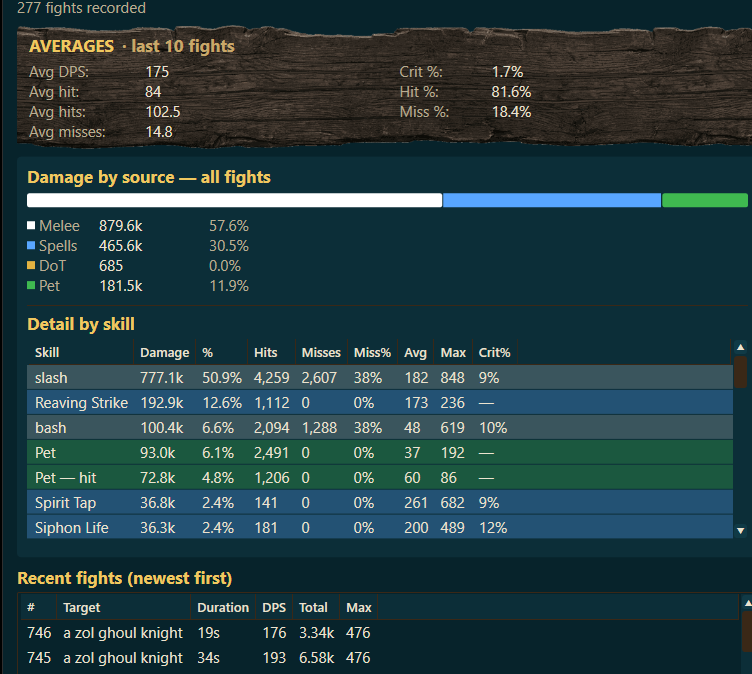Click the white Melee segment of damage bar
The width and height of the screenshot is (752, 674).
235,200
